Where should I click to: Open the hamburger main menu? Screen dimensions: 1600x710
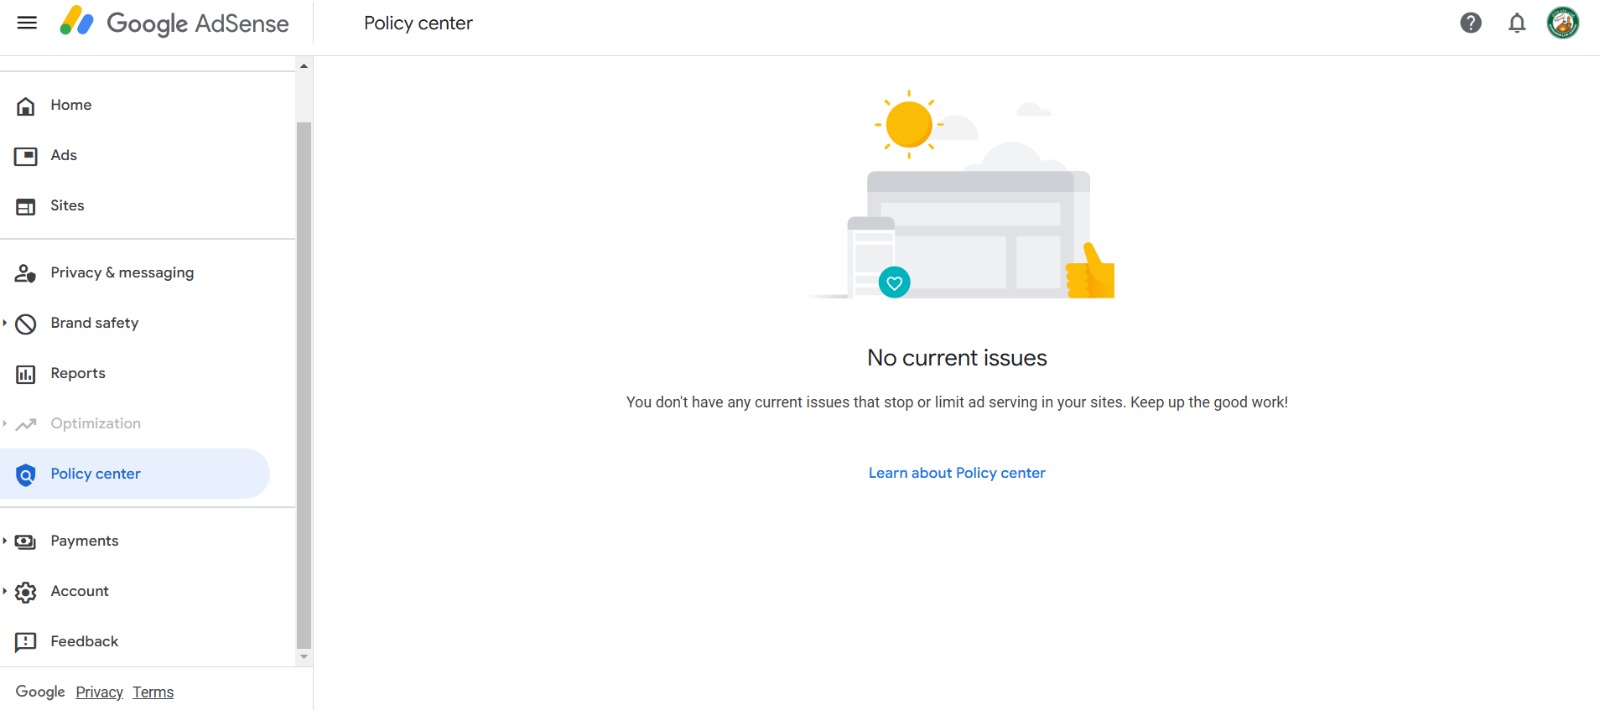coord(27,23)
